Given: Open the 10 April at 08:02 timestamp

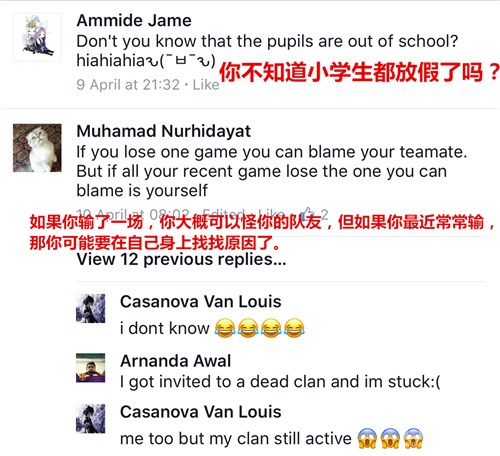Looking at the screenshot, I should [133, 213].
